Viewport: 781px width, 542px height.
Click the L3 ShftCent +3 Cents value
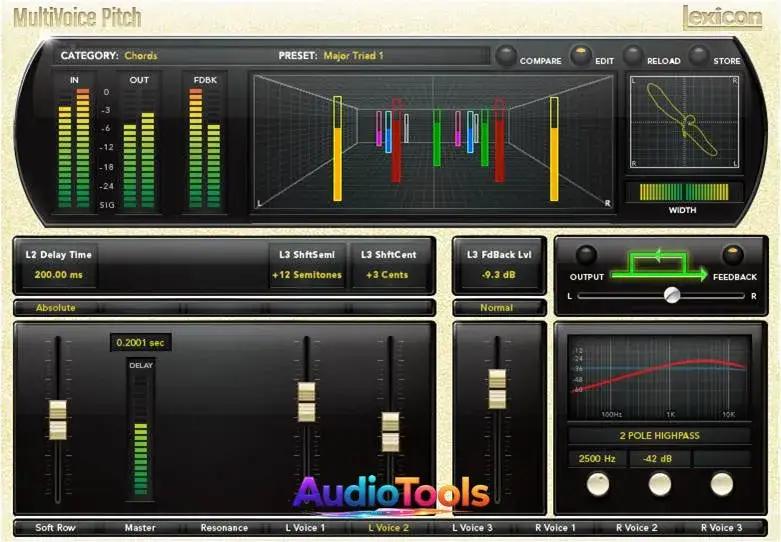coord(387,274)
